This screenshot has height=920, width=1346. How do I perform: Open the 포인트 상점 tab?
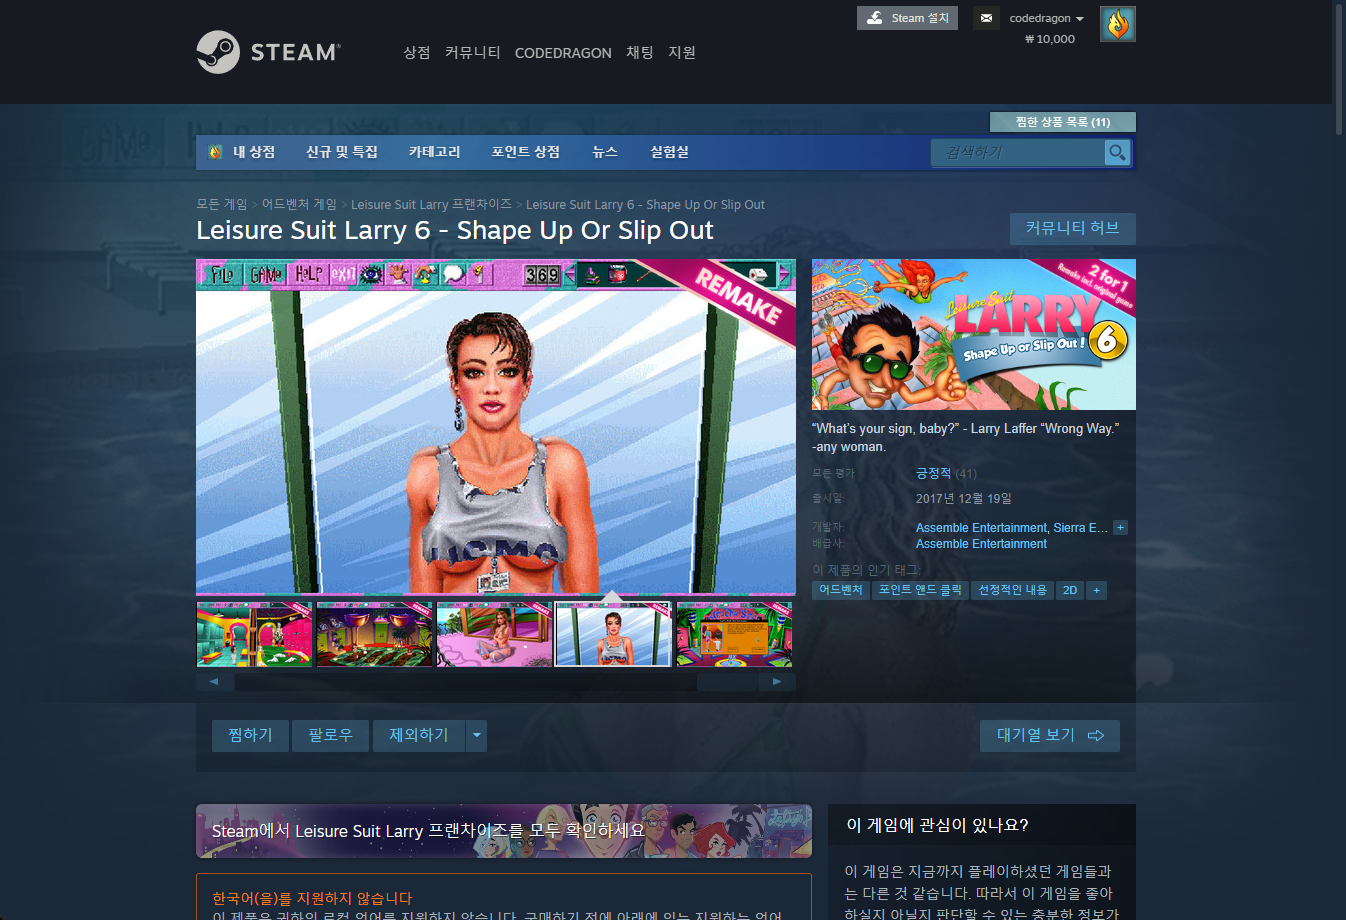[x=525, y=152]
